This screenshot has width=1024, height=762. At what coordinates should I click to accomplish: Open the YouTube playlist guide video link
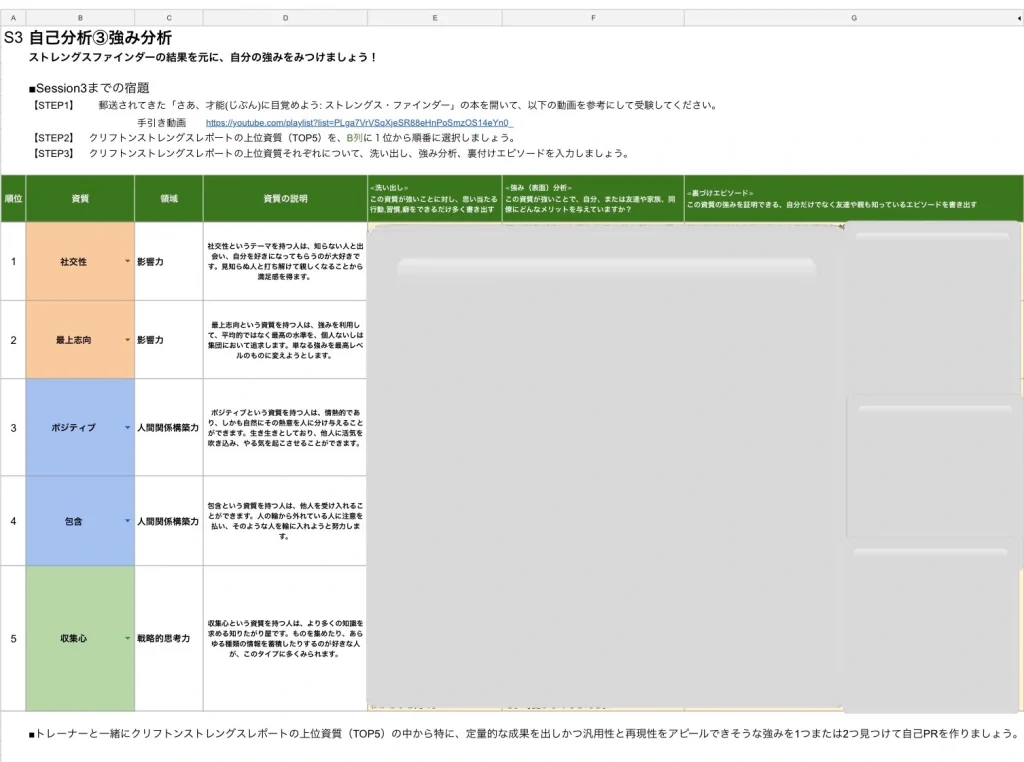358,123
